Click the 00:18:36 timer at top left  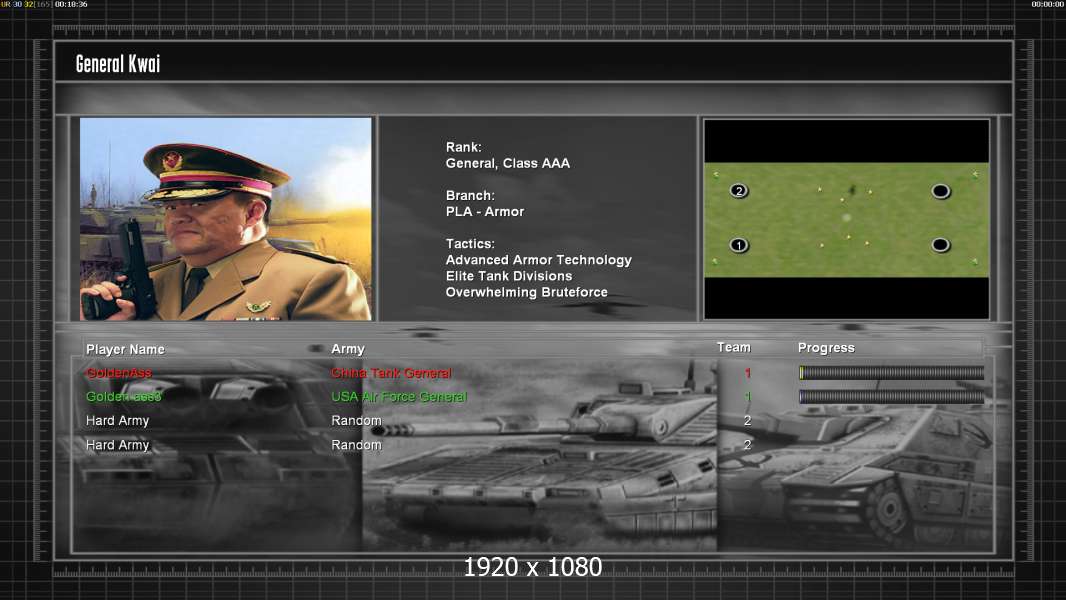[x=71, y=4]
